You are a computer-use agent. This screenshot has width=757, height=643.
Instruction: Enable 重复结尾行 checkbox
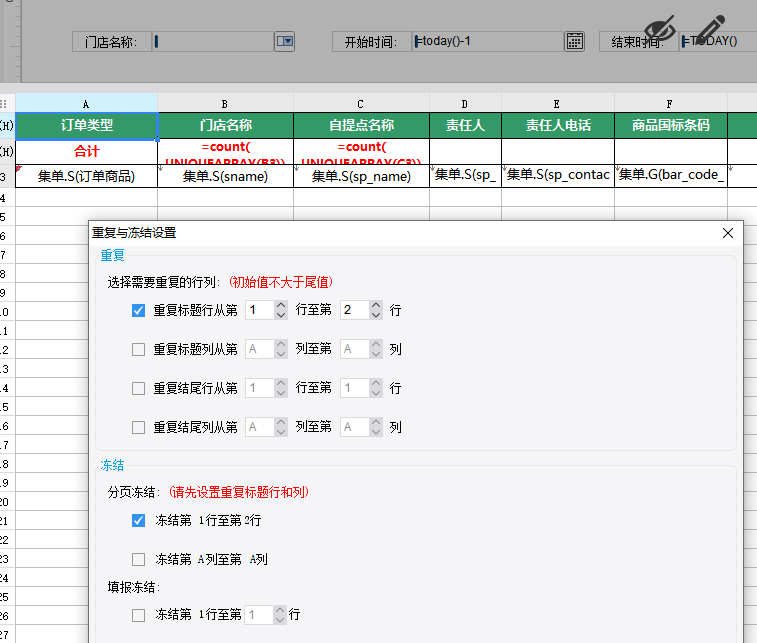(x=139, y=388)
